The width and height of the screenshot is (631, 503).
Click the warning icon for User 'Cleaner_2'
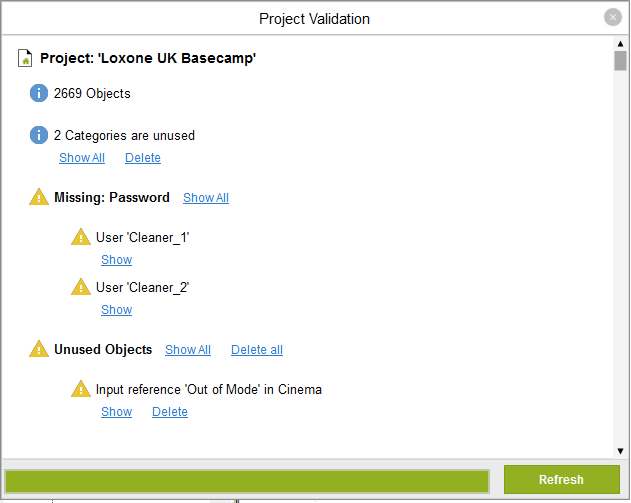tap(81, 287)
